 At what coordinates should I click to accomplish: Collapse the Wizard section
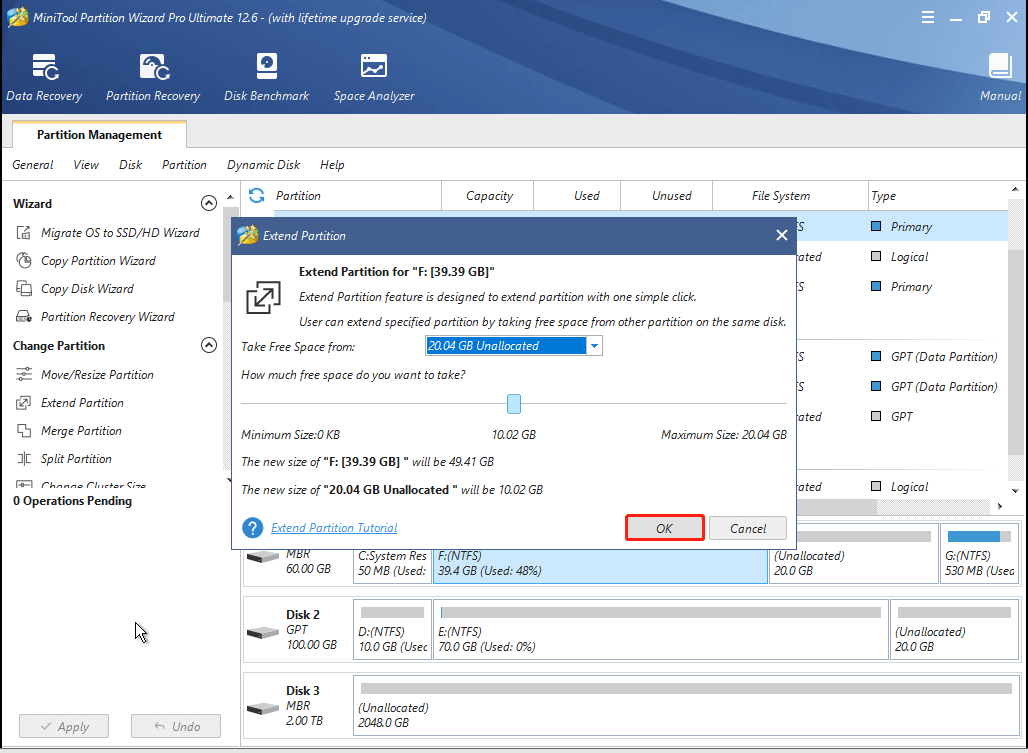coord(209,202)
